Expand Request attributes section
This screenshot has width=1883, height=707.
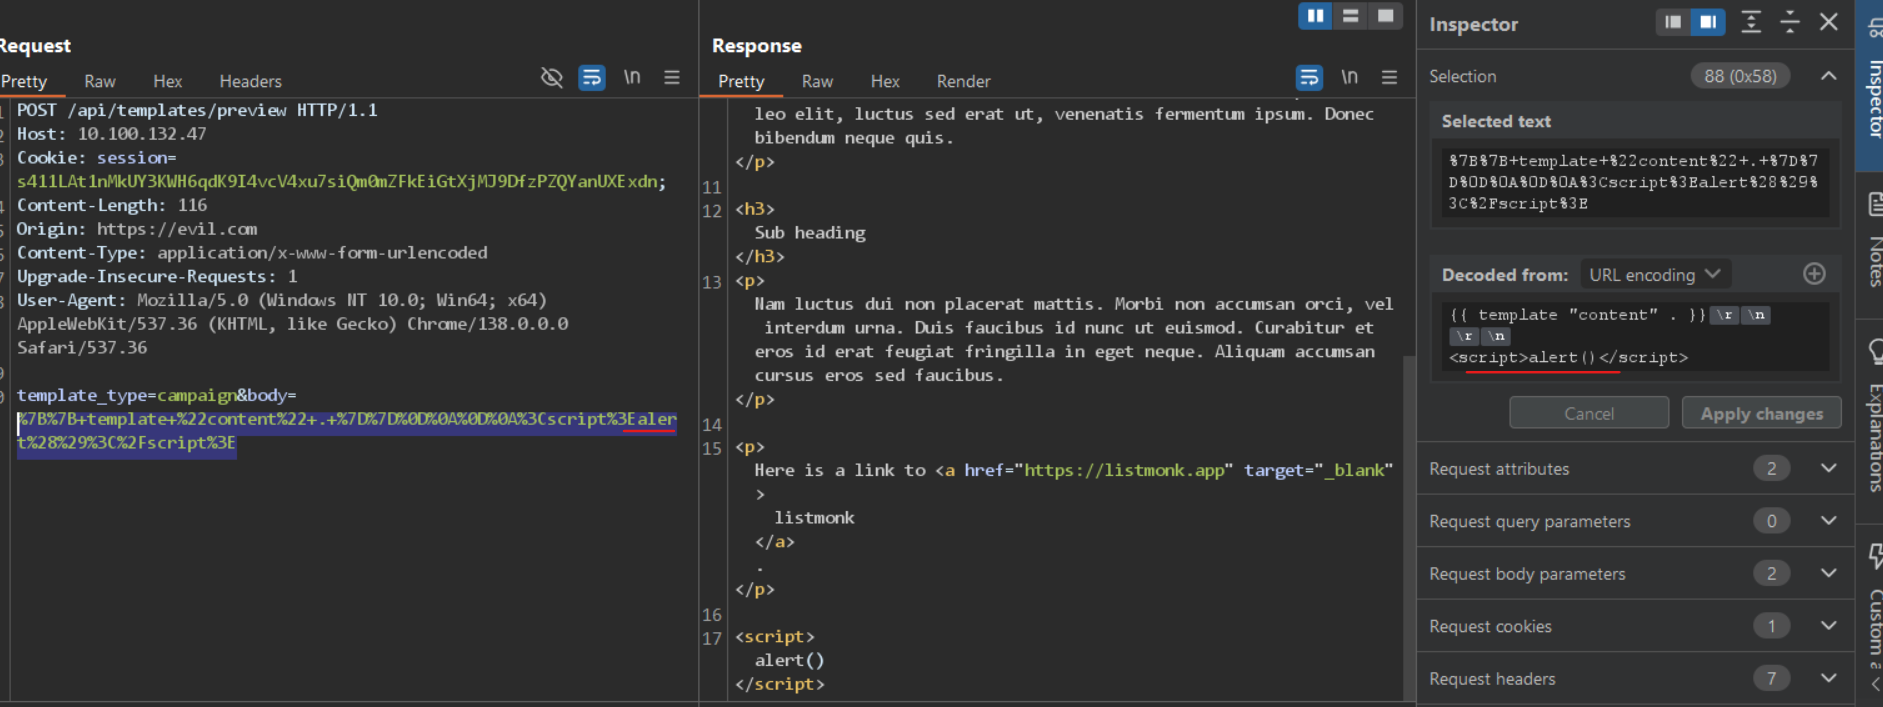[x=1828, y=469]
